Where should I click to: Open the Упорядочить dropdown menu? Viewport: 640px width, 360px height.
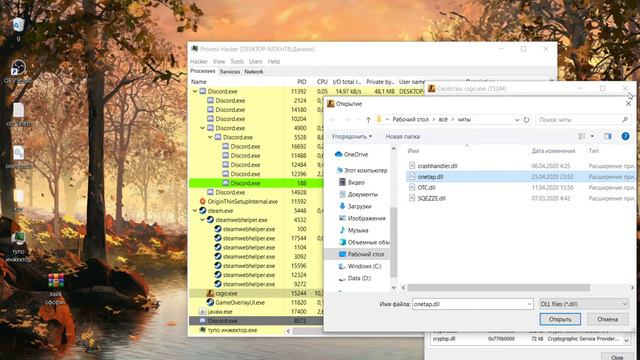tap(351, 136)
